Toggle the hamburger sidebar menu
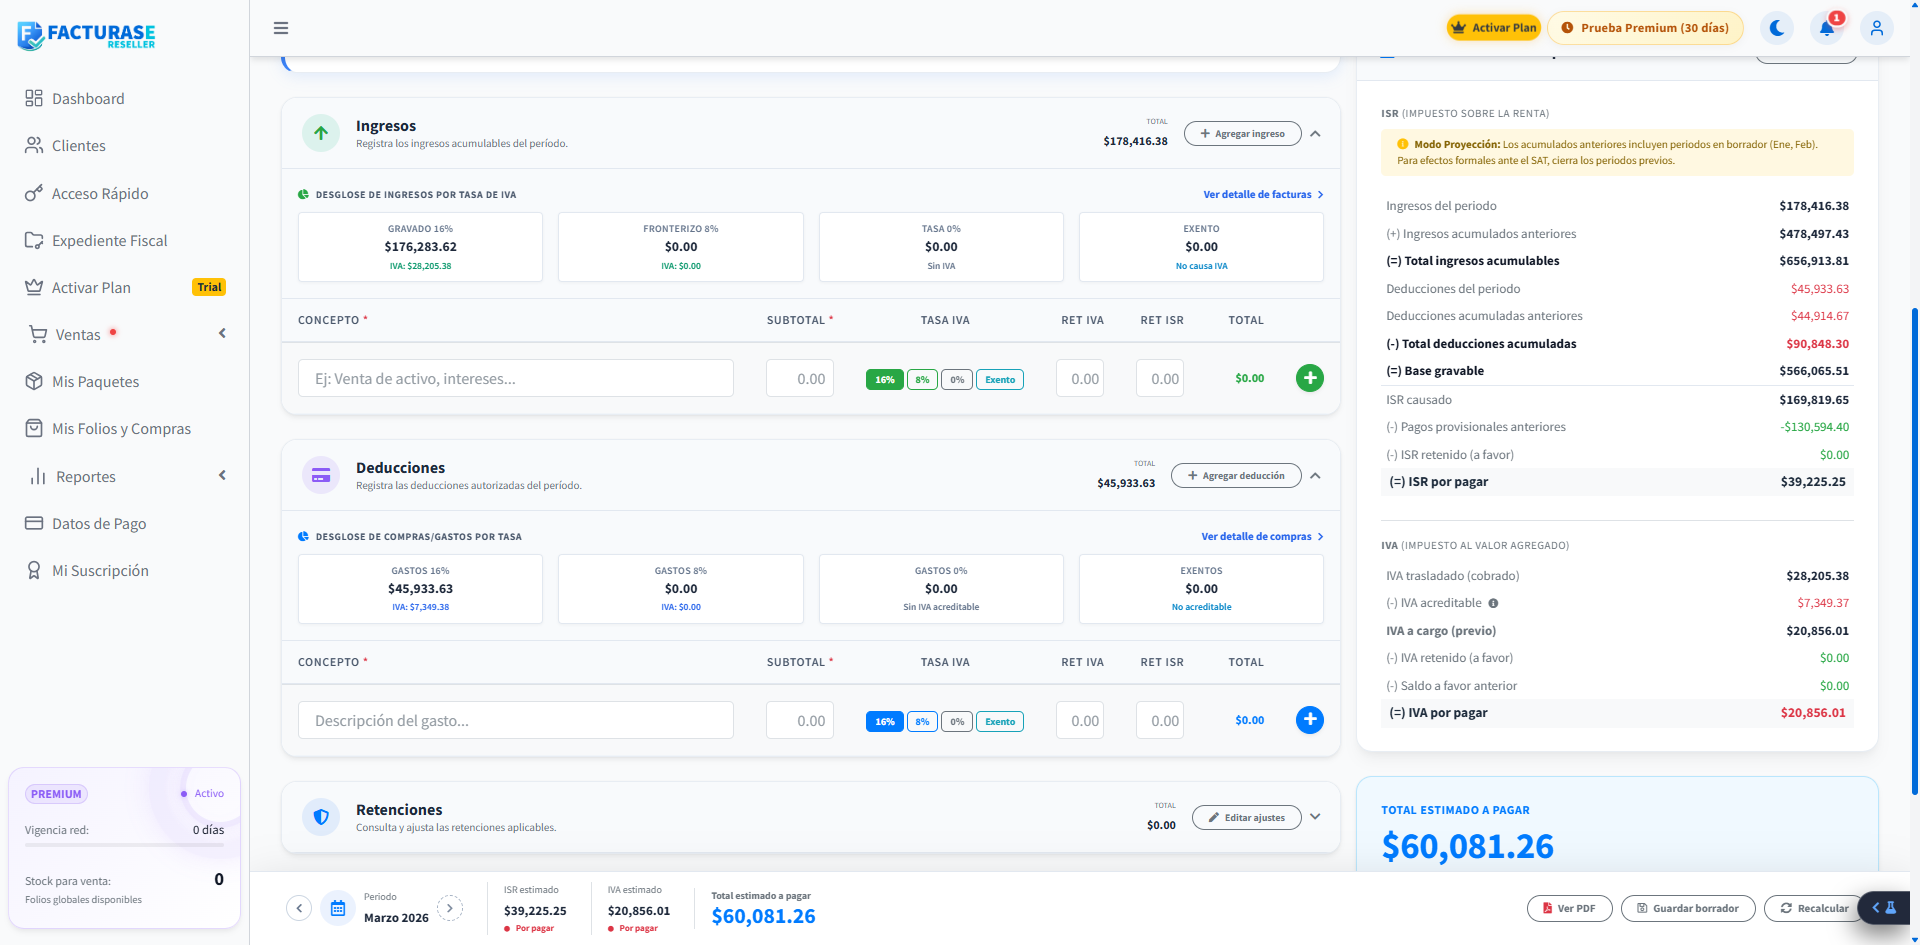Screen dimensions: 1920x945 [281, 28]
